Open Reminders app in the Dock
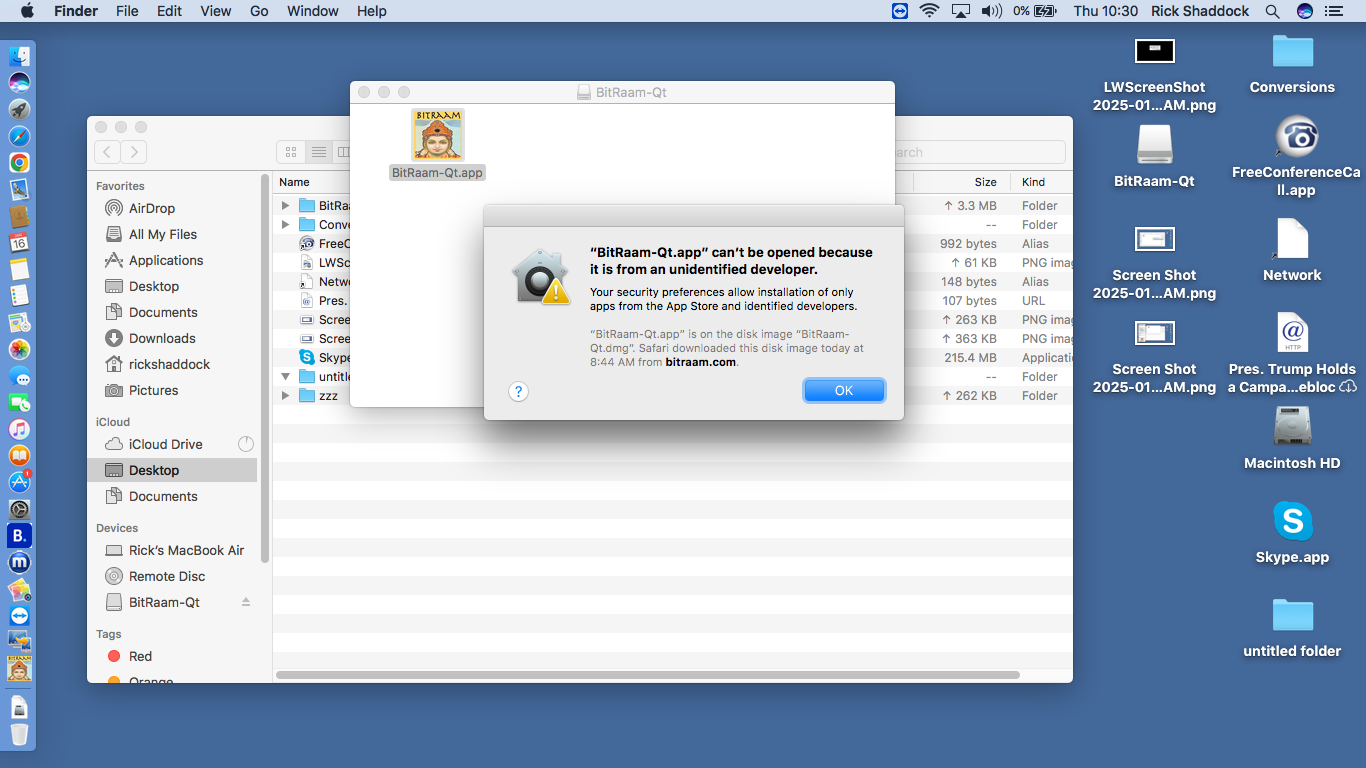The height and width of the screenshot is (768, 1366). coord(19,296)
